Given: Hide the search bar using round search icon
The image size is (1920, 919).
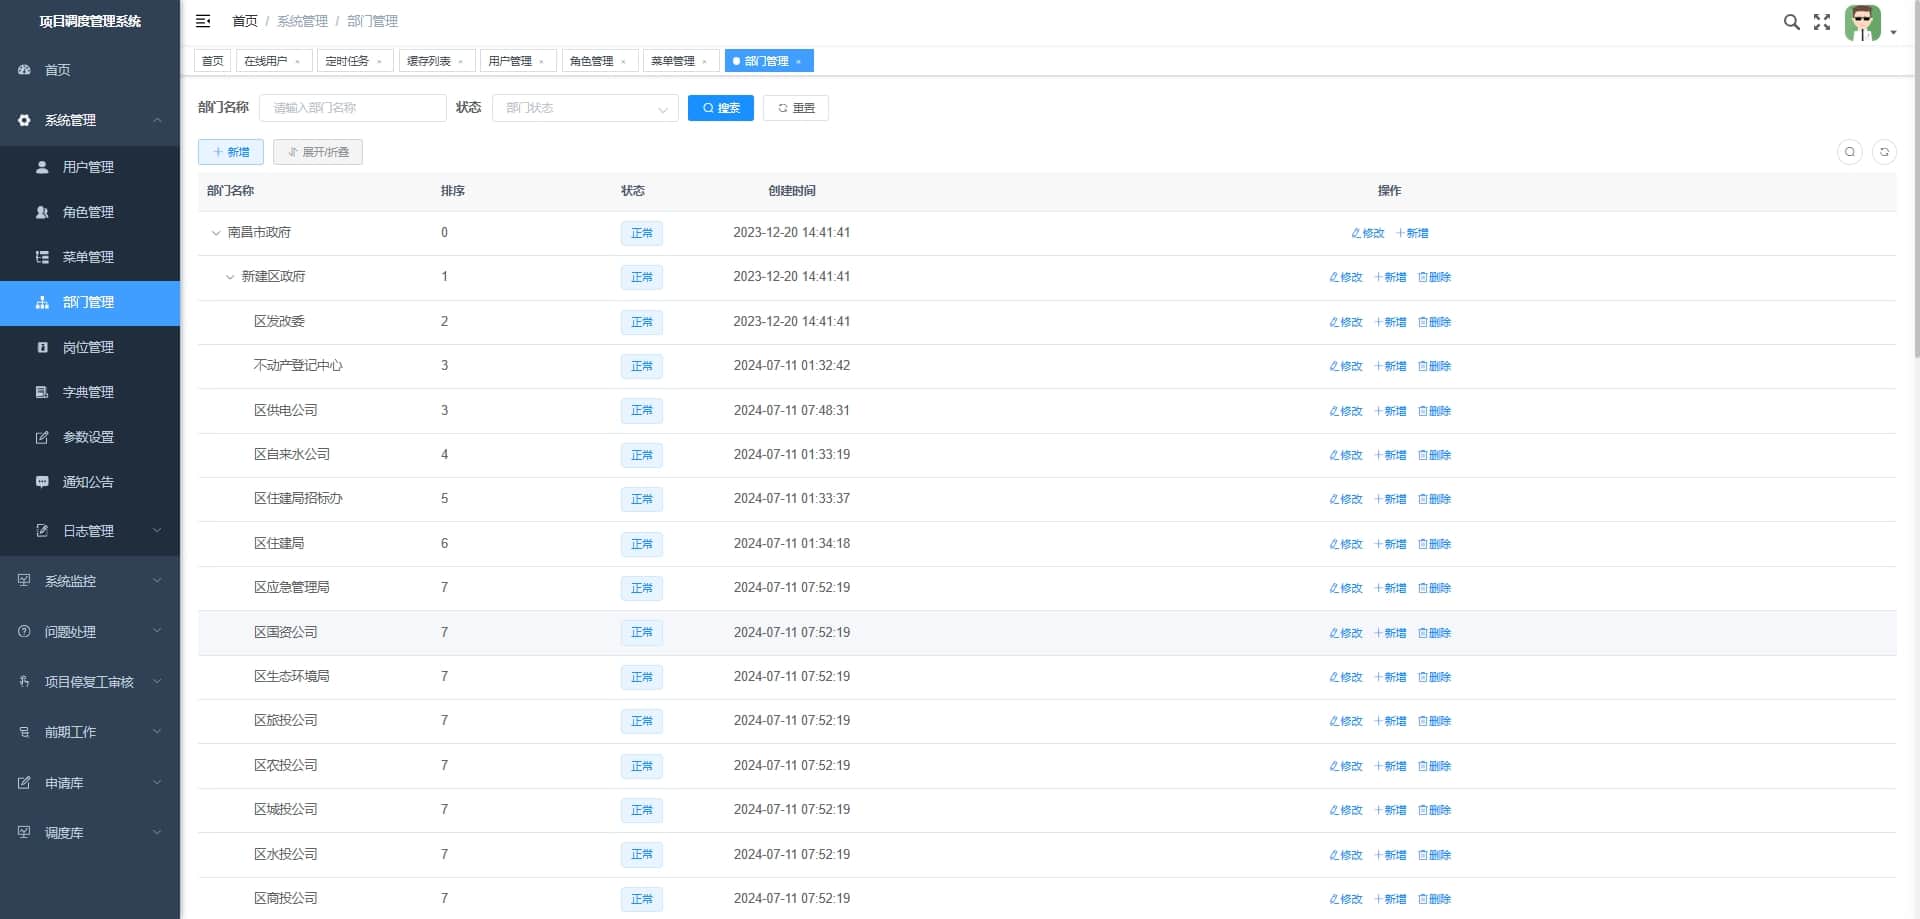Looking at the screenshot, I should point(1850,152).
